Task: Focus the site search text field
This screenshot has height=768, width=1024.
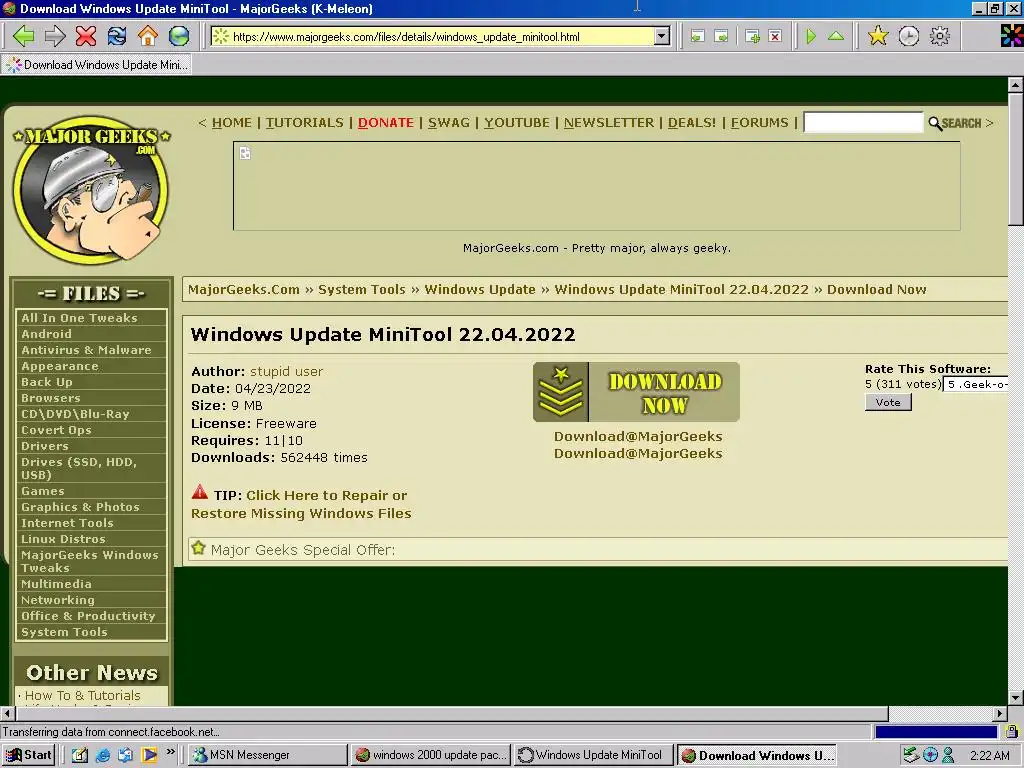Action: point(863,123)
